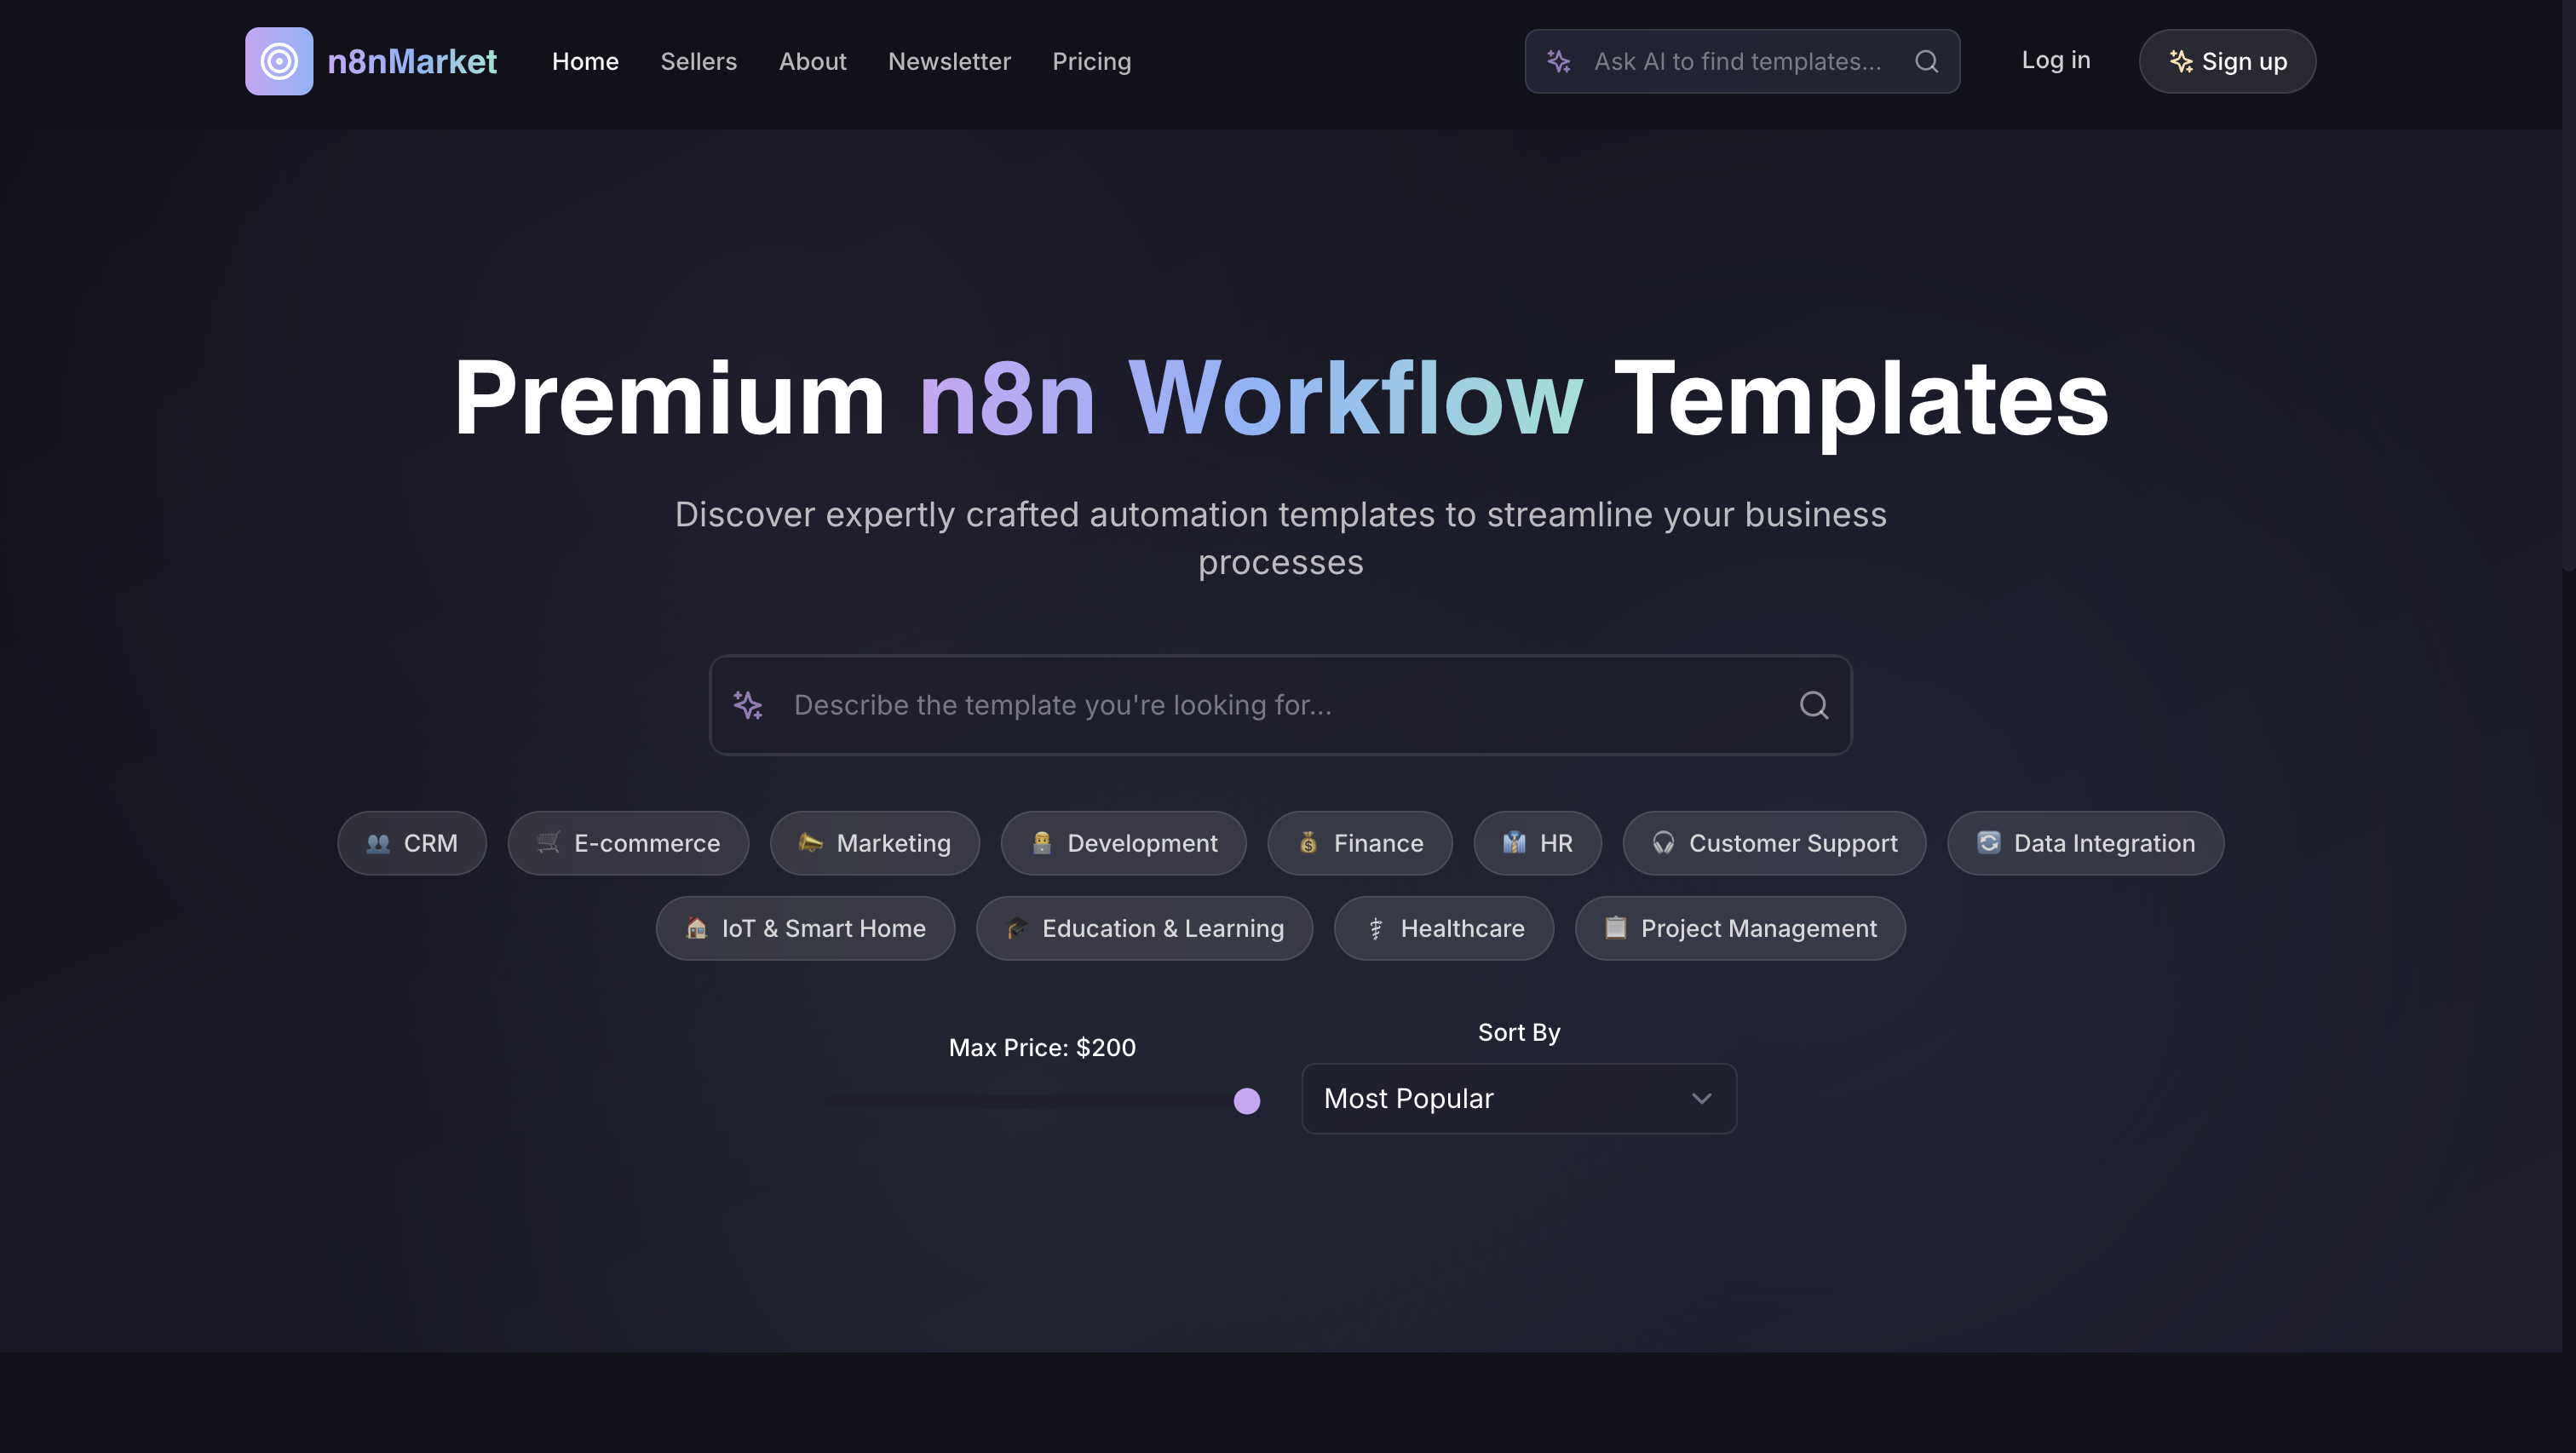Click the headphones icon on Customer Support

(x=1662, y=843)
